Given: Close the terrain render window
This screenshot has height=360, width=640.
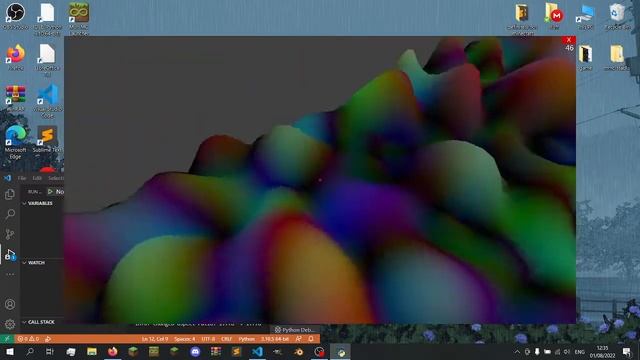Looking at the screenshot, I should pyautogui.click(x=569, y=40).
